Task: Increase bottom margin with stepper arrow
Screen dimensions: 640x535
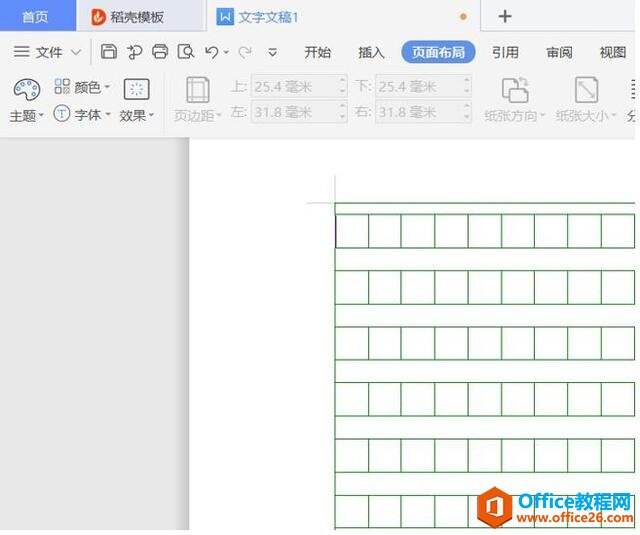Action: pyautogui.click(x=467, y=81)
